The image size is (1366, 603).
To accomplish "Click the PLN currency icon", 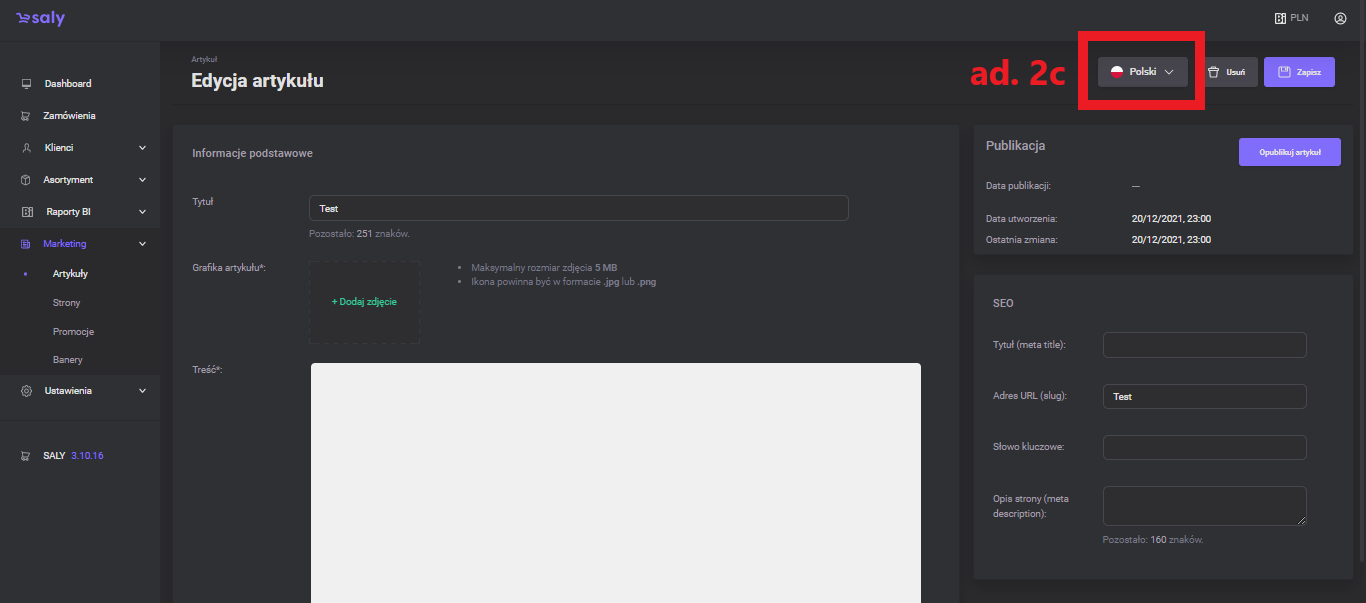I will tap(1279, 18).
